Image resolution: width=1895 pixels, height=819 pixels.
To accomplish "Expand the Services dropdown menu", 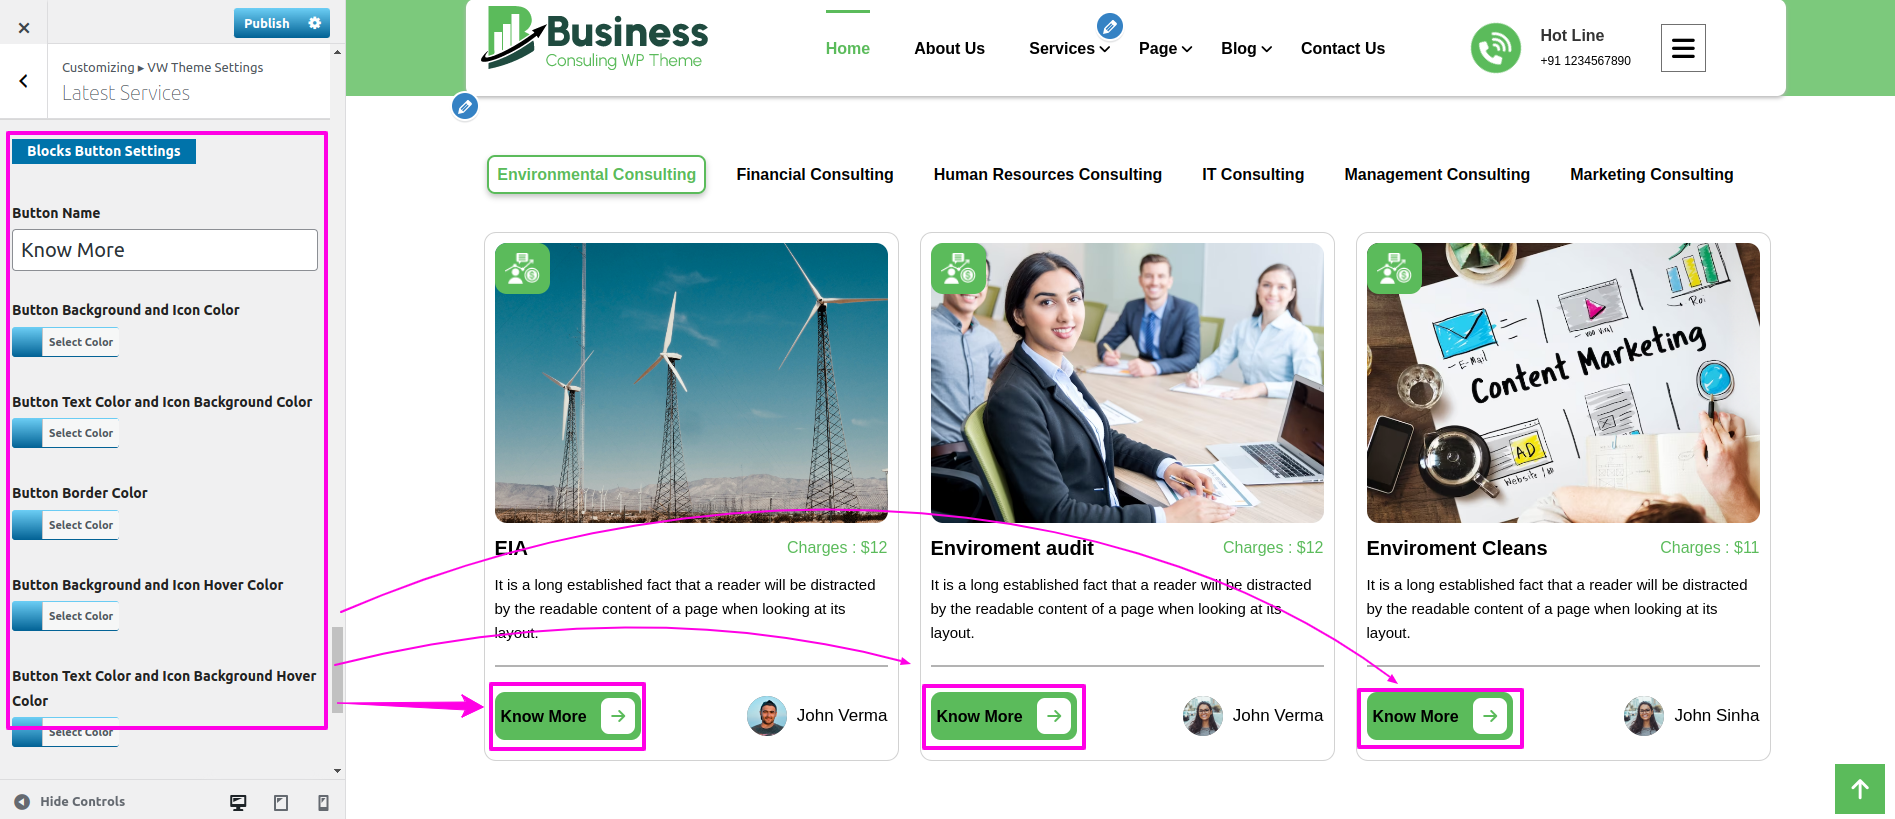I will (1069, 48).
